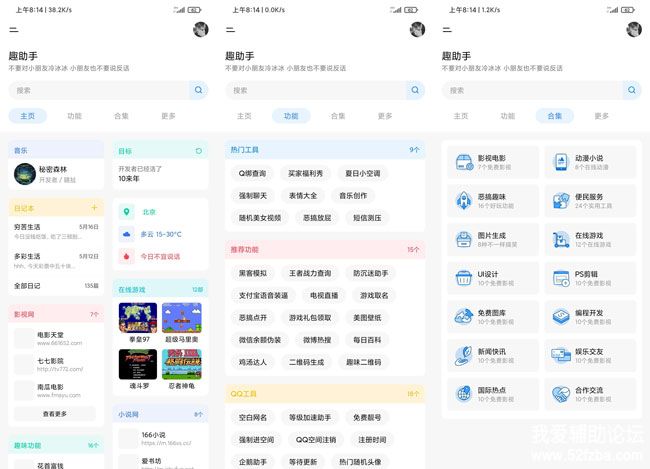
Task: Open the Q绑查询 tool
Action: pos(252,173)
